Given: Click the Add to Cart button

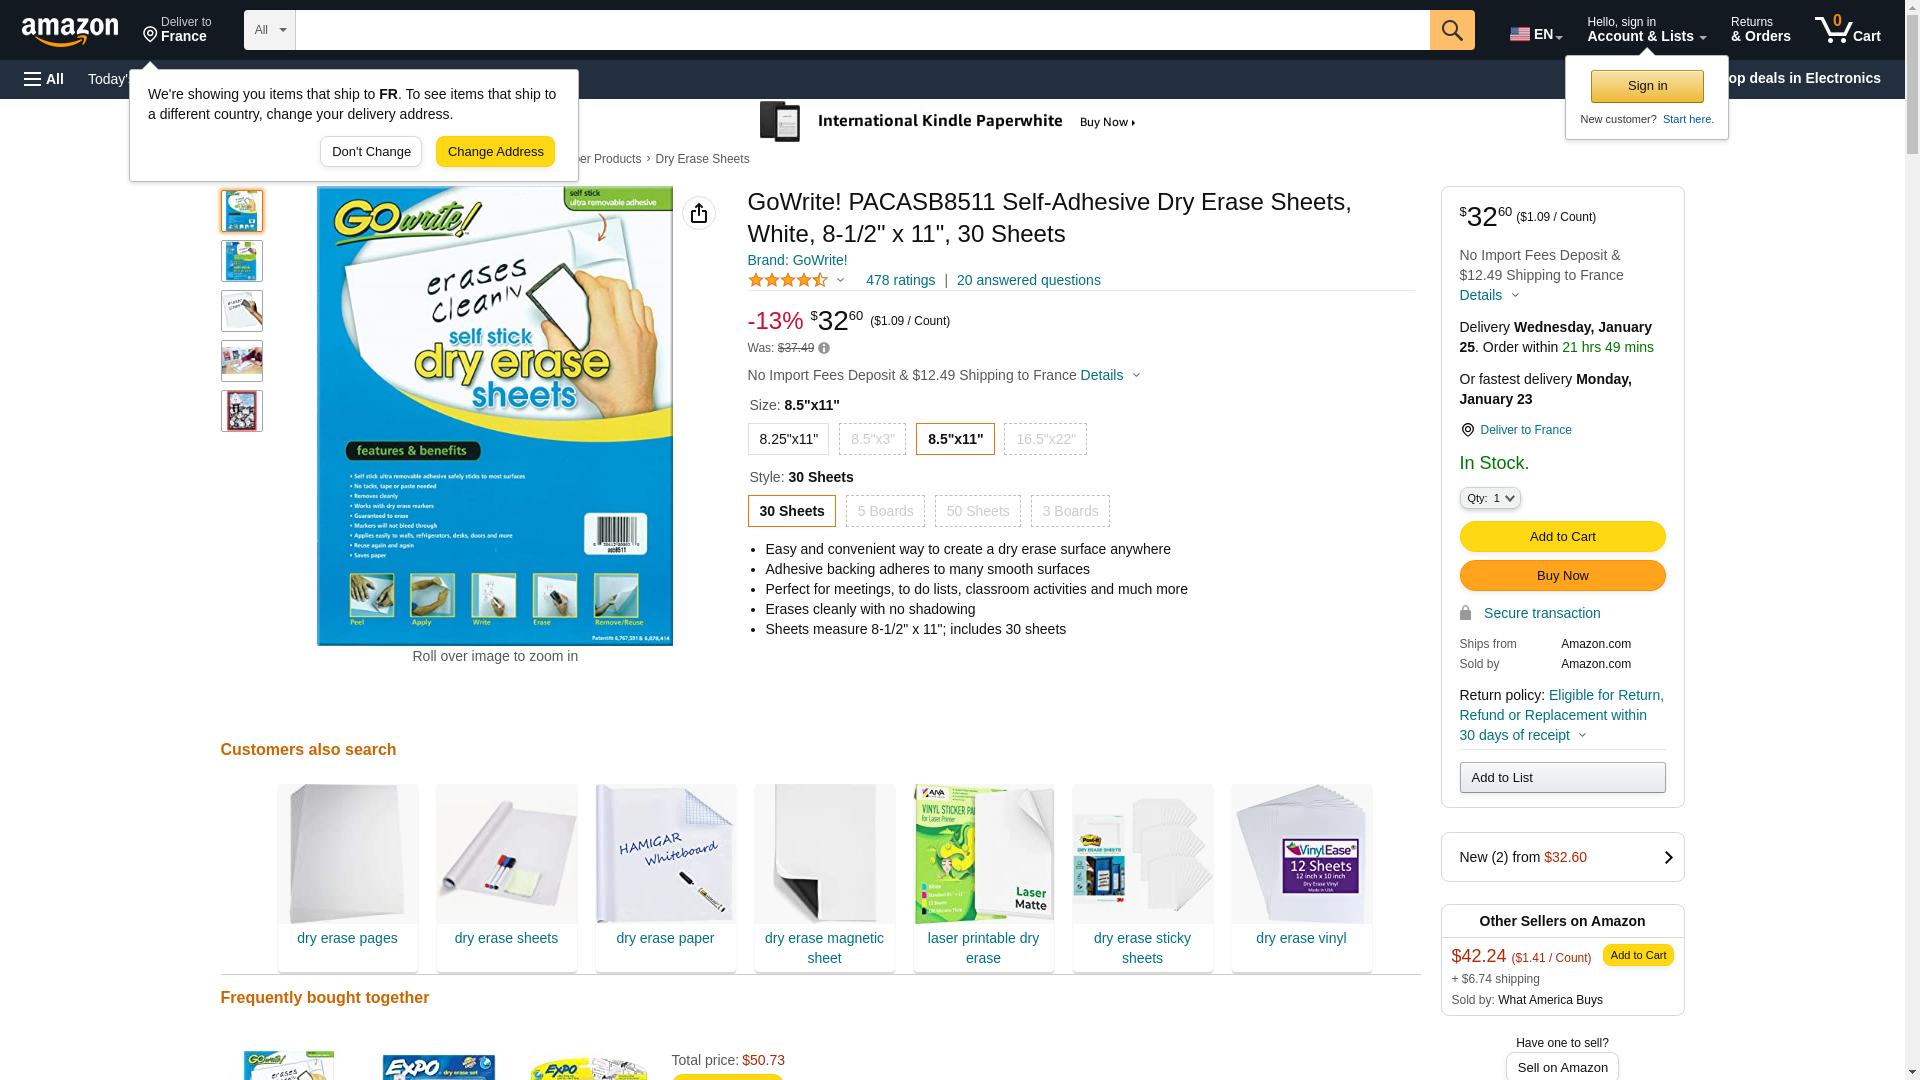Looking at the screenshot, I should tap(1562, 537).
